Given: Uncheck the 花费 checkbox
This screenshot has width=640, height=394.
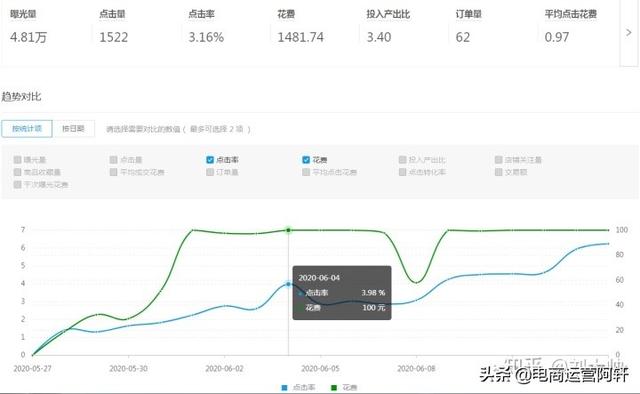Looking at the screenshot, I should [306, 160].
